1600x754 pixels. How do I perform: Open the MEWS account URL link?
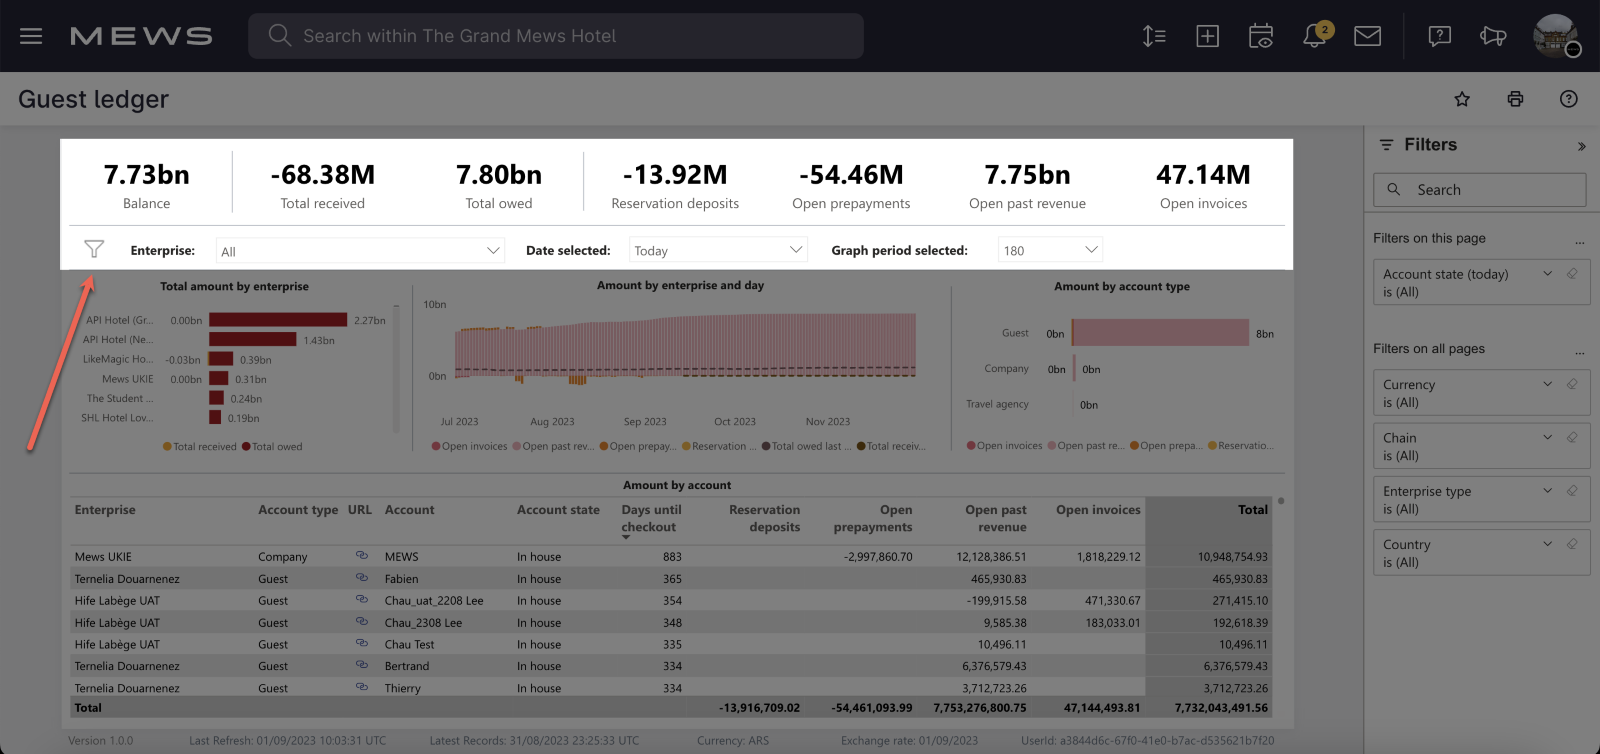pyautogui.click(x=362, y=556)
